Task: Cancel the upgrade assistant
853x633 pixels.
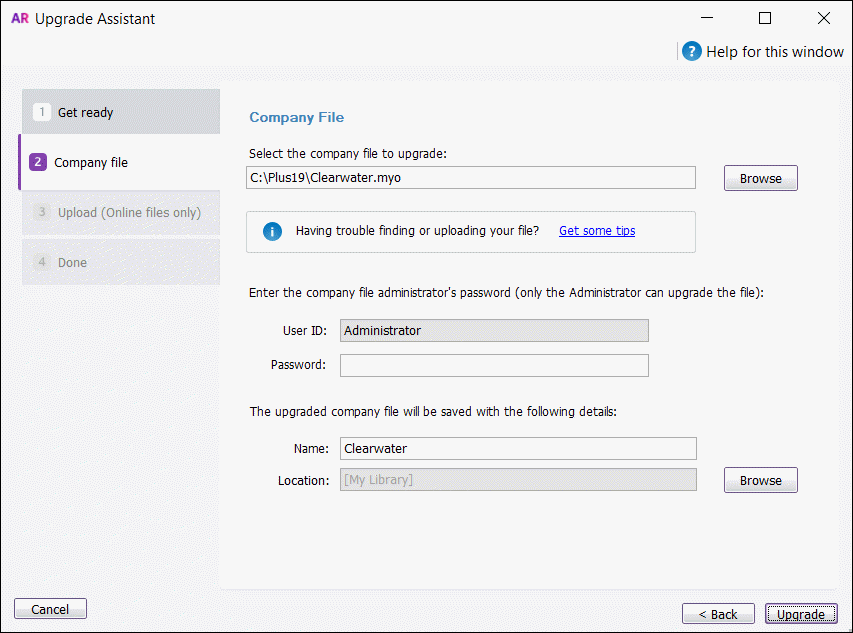Action: tap(49, 608)
